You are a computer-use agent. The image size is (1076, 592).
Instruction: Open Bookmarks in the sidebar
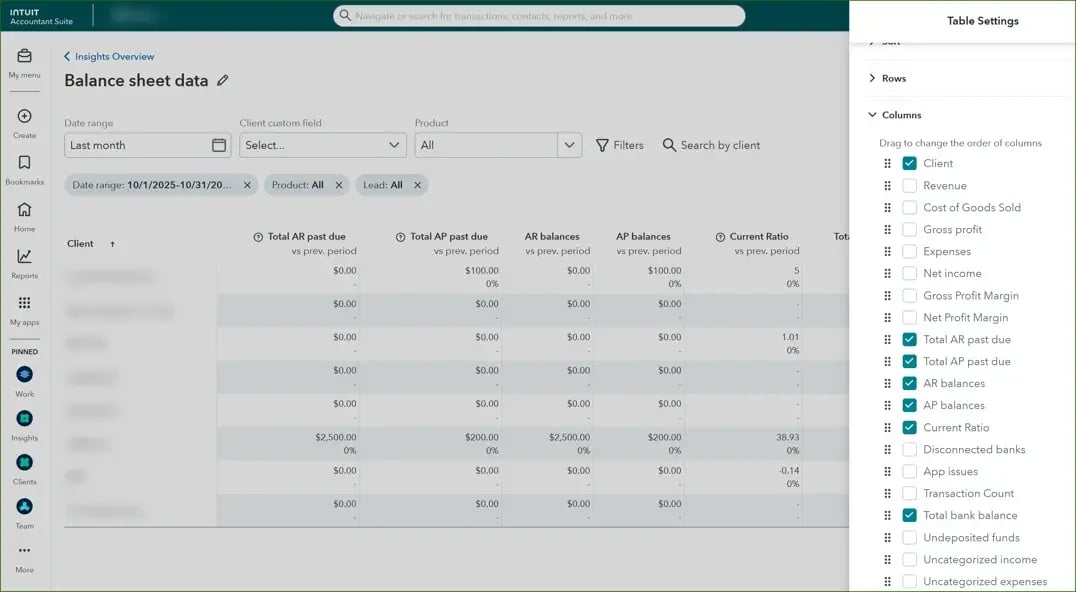pyautogui.click(x=24, y=163)
